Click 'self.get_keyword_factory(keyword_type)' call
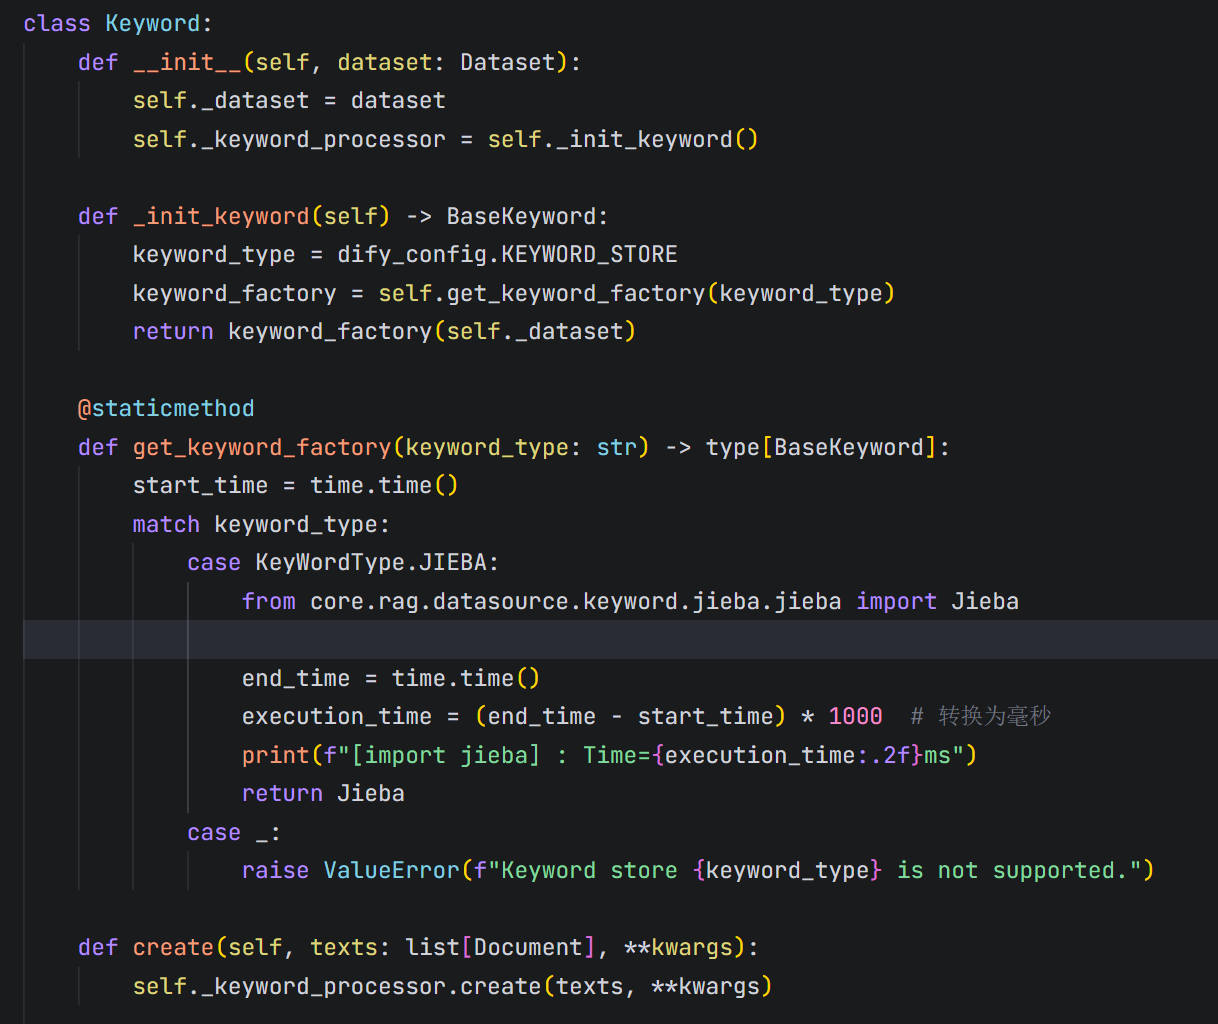Screen dimensions: 1218x1024 (x=636, y=293)
